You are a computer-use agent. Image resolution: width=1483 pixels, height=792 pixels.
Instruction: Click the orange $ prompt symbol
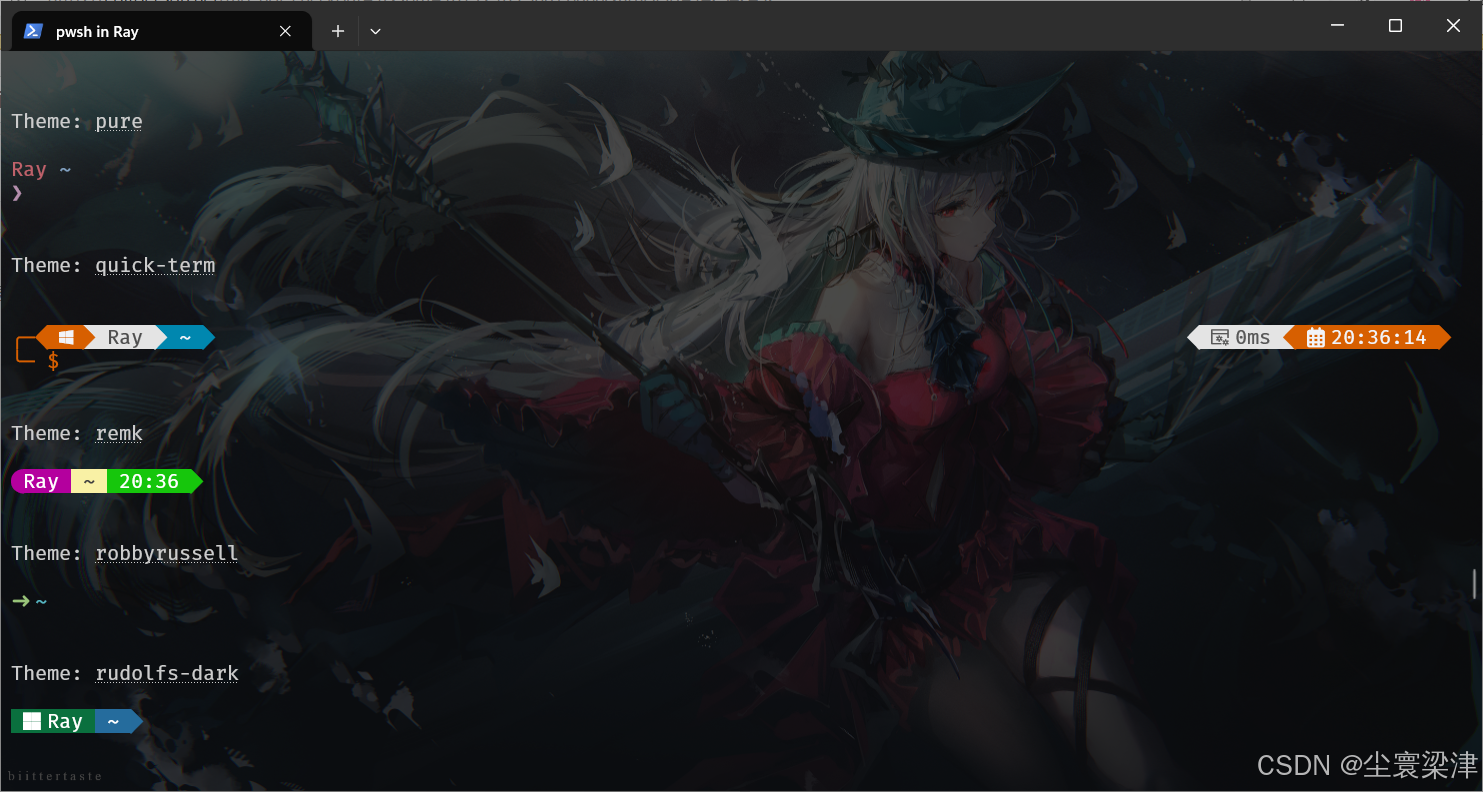tap(53, 361)
